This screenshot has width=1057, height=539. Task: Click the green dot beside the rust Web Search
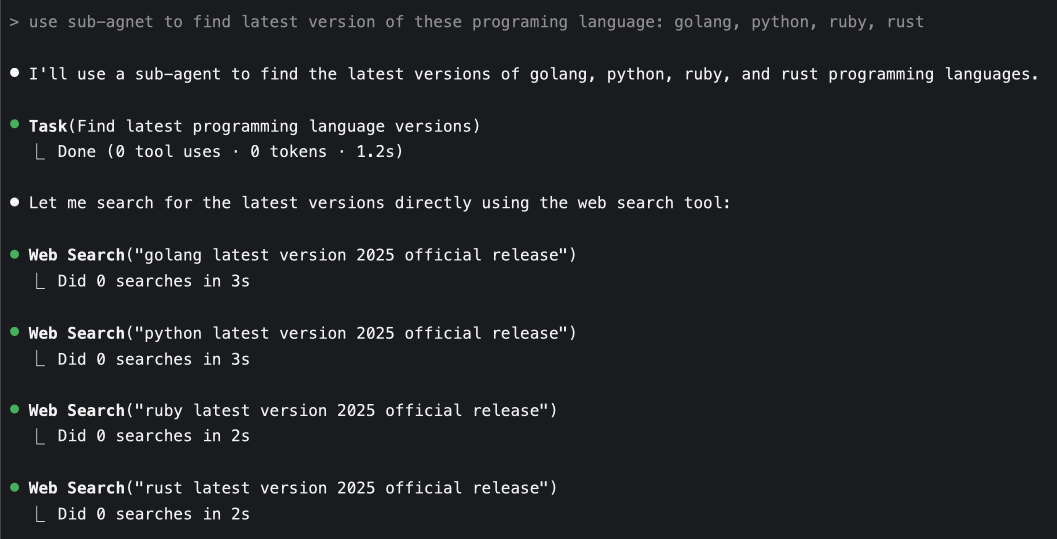tap(14, 487)
